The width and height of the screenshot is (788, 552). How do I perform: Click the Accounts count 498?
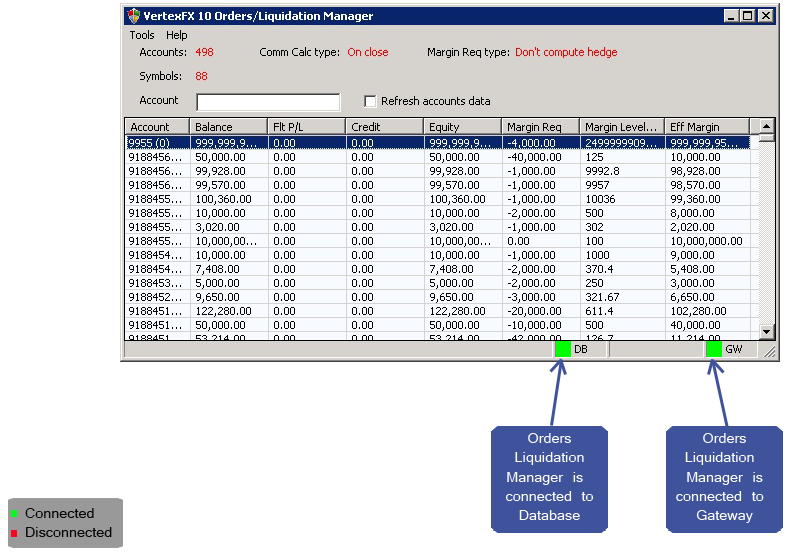point(205,52)
